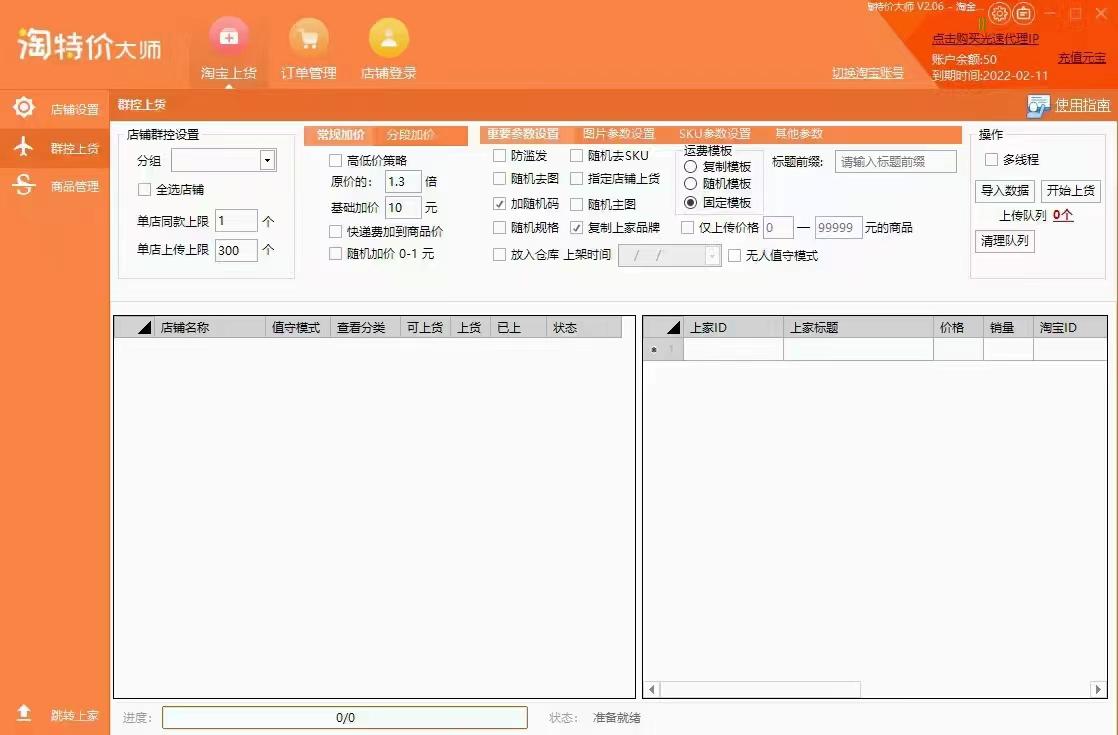The image size is (1118, 735).
Task: Open the 上架时间 date picker dropdown
Action: pos(712,255)
